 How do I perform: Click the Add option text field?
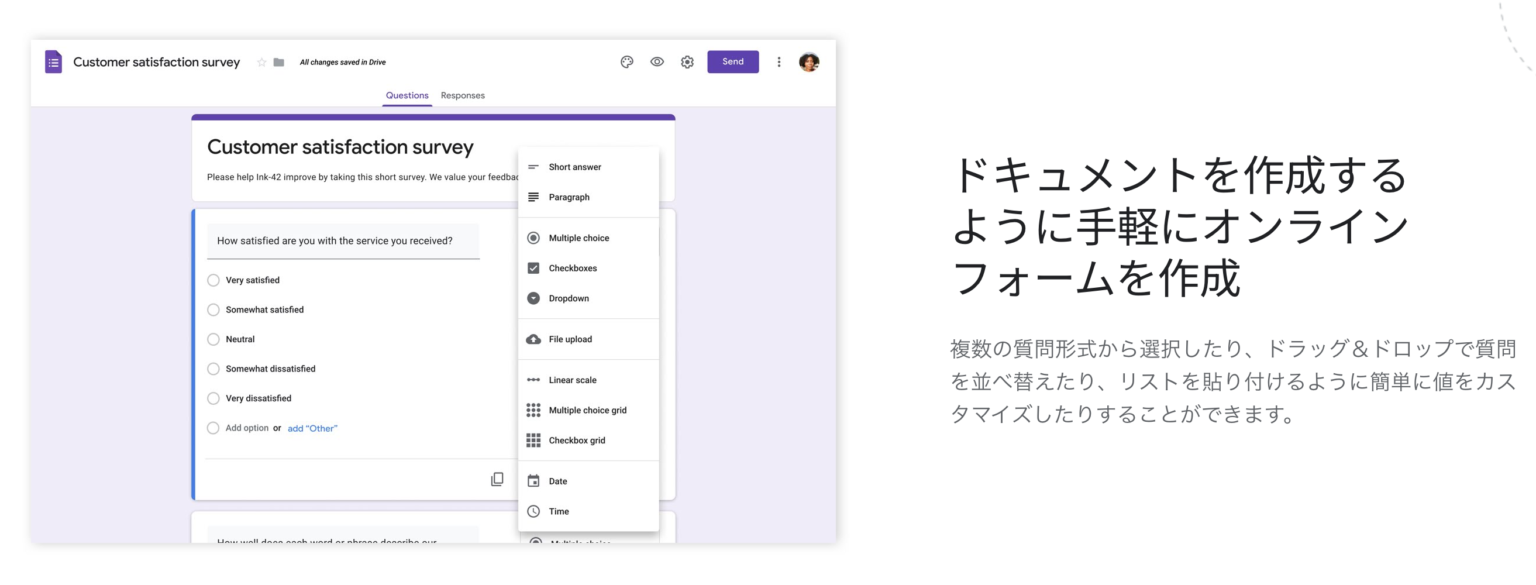246,427
